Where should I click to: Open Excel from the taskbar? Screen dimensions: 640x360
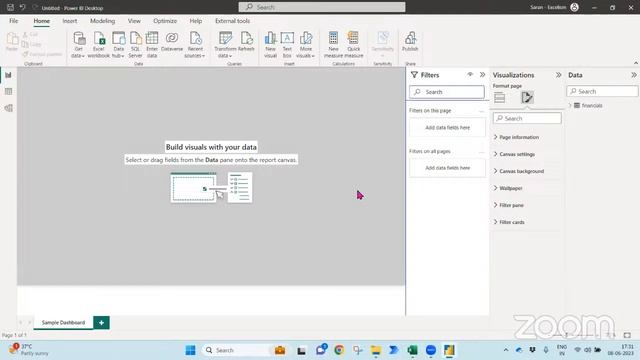pos(412,350)
